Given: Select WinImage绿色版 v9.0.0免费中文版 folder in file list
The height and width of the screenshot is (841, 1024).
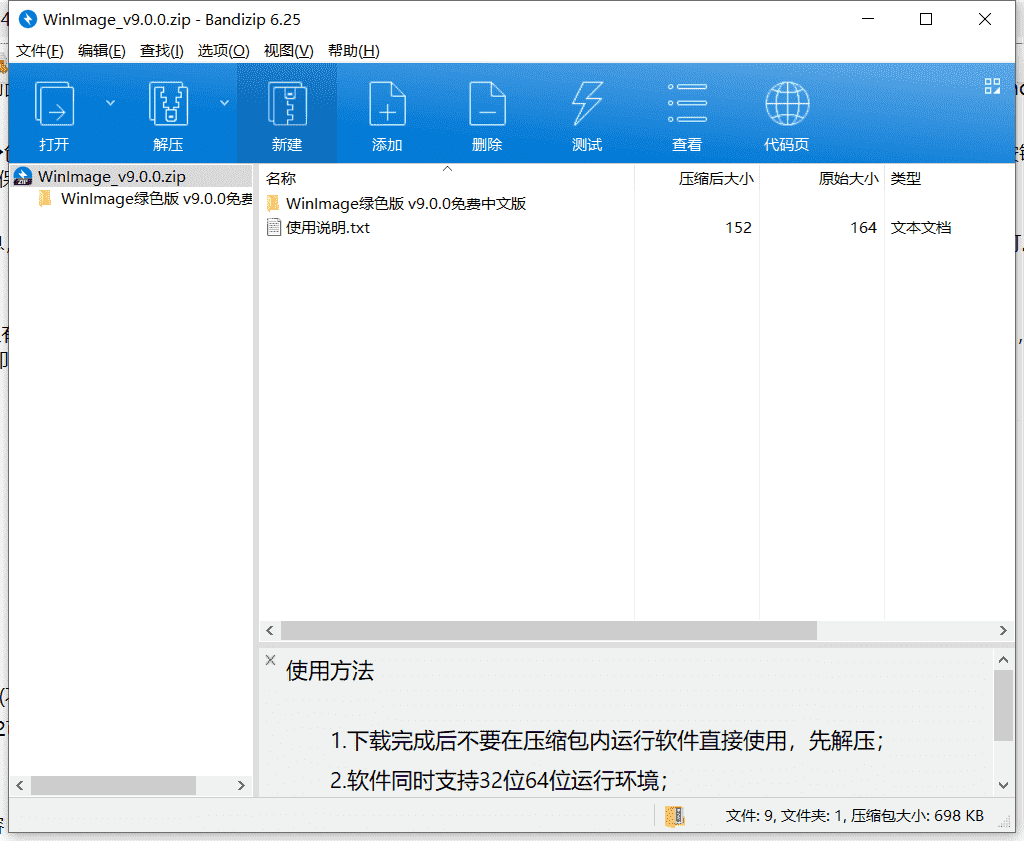Looking at the screenshot, I should click(x=406, y=204).
